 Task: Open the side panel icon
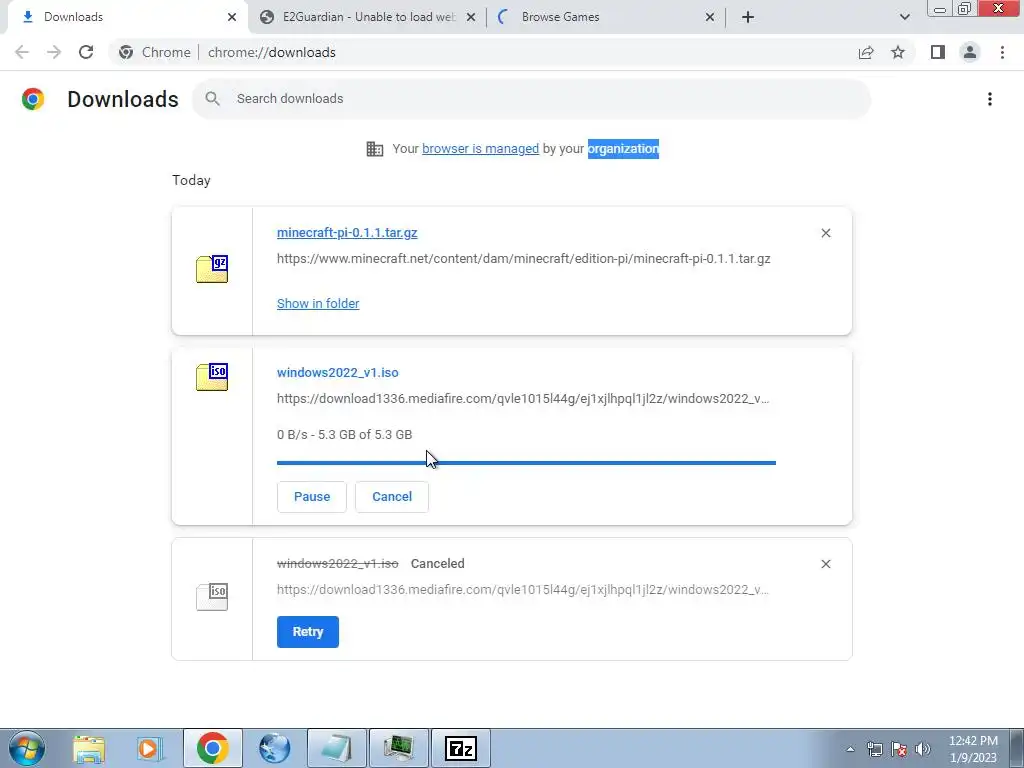(938, 52)
